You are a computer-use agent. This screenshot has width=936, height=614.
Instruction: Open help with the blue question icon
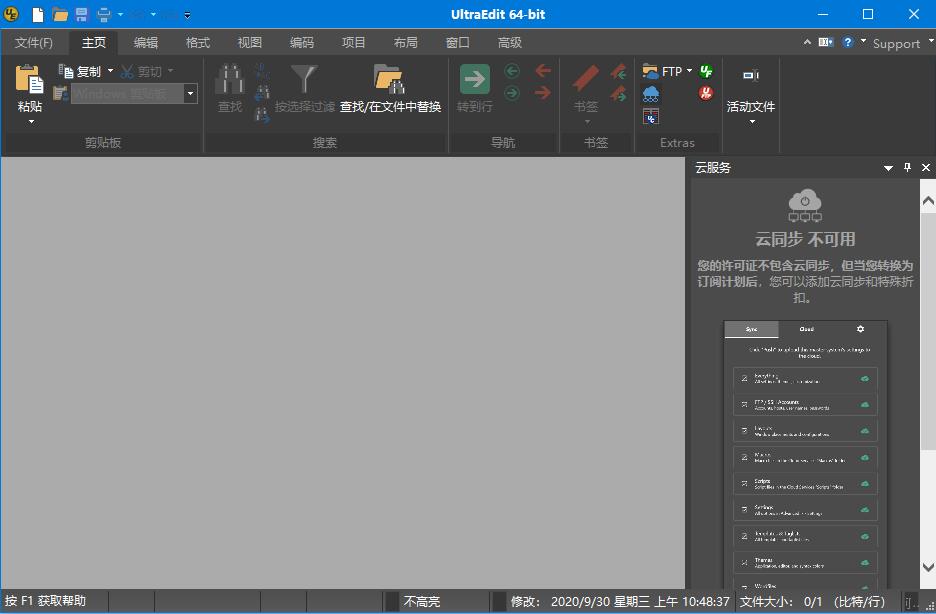[848, 42]
